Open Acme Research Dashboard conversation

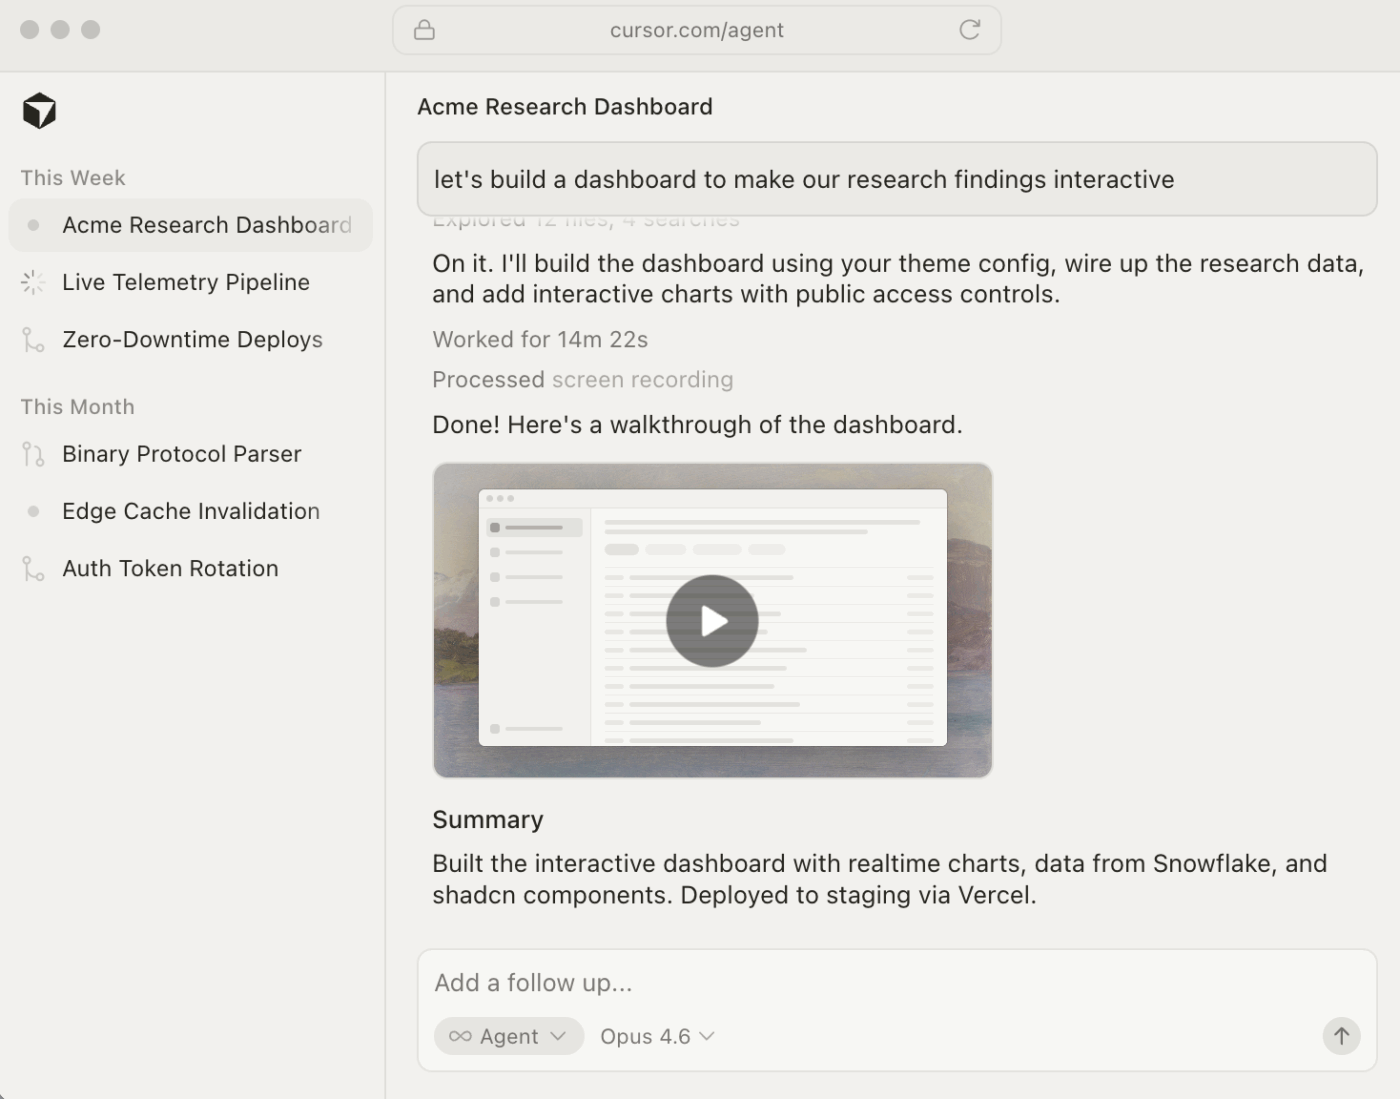(206, 225)
